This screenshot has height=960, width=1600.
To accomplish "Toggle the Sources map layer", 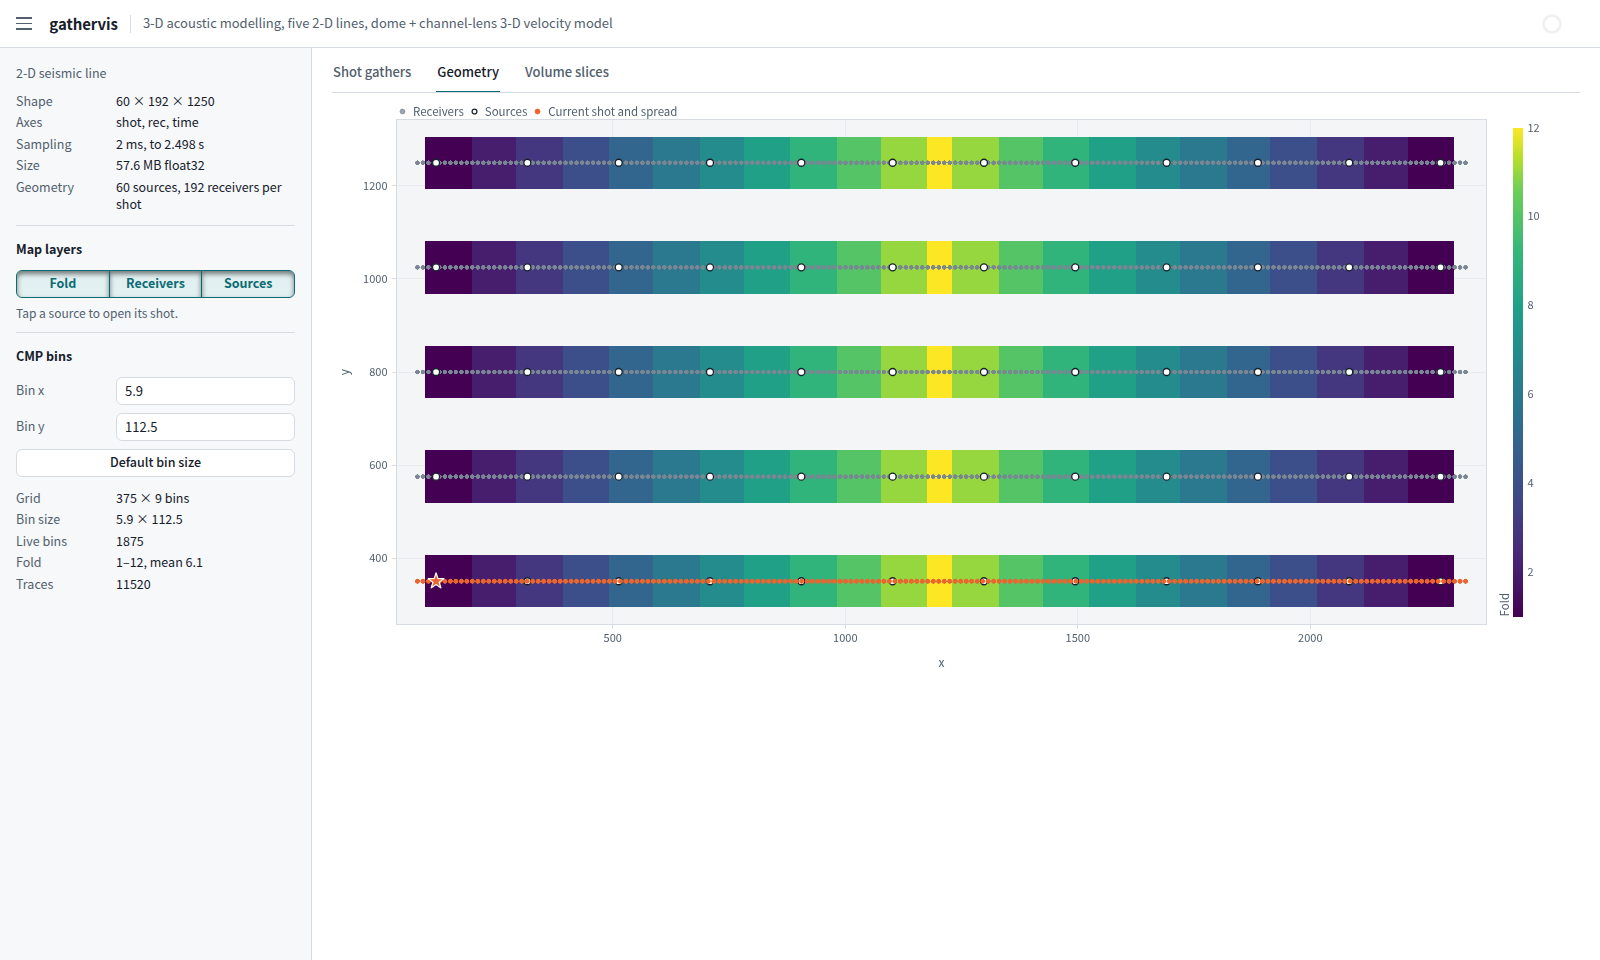I will point(248,284).
